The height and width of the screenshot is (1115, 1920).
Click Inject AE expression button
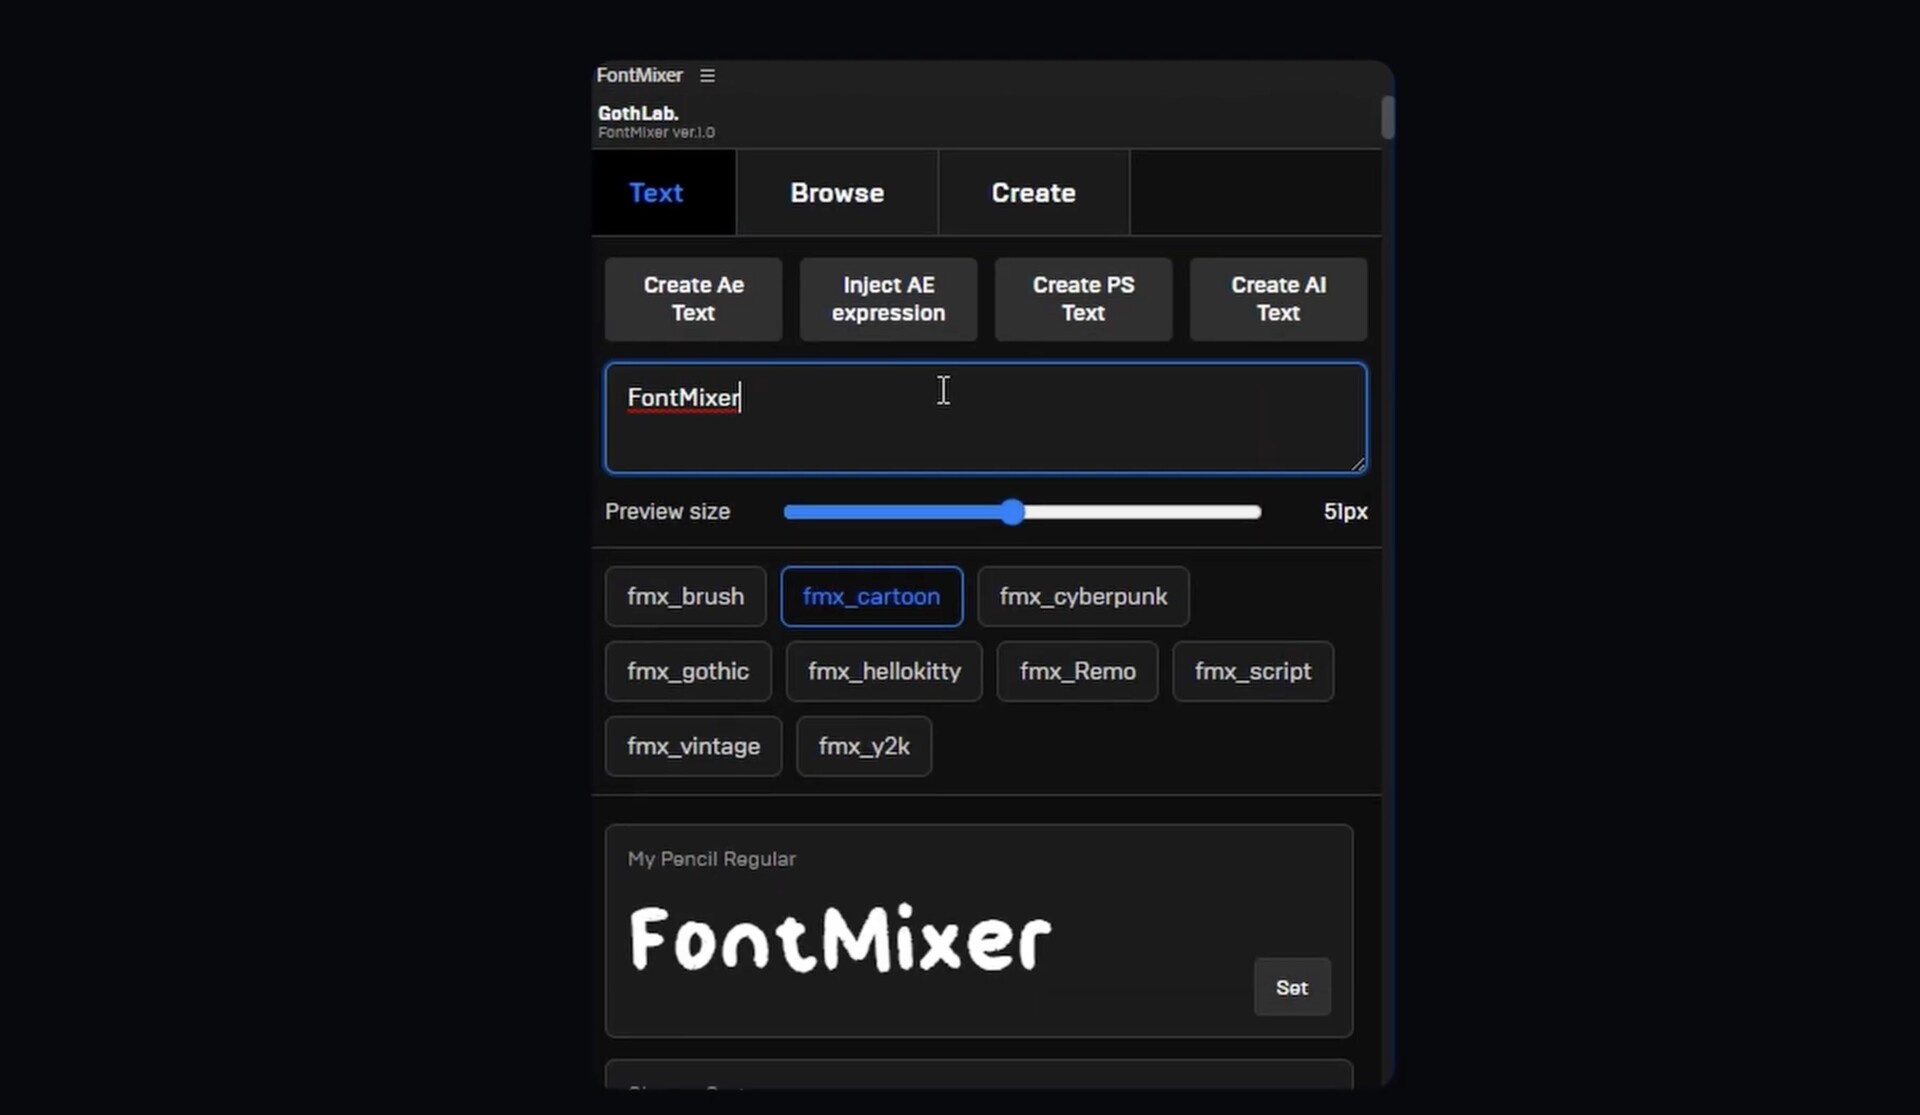[x=888, y=299]
